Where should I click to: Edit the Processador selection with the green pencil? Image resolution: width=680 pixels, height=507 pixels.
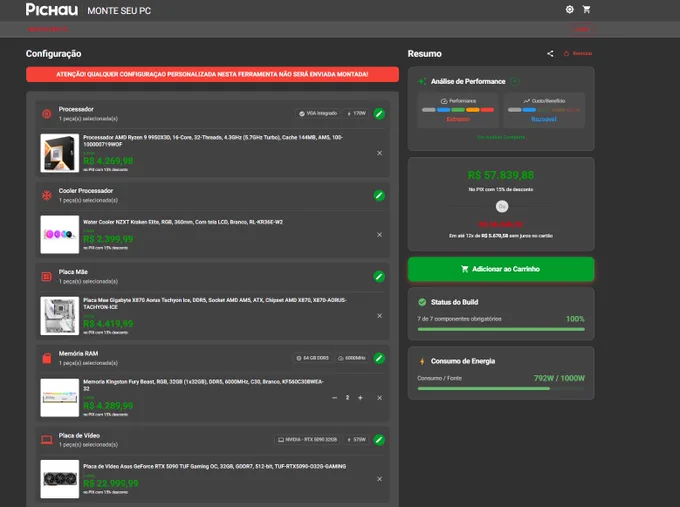click(x=379, y=114)
